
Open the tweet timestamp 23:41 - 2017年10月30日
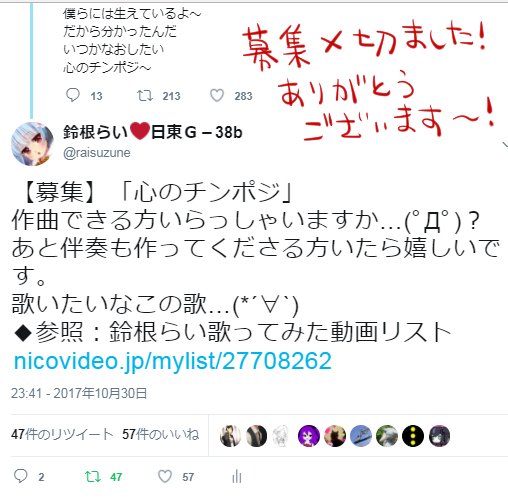79,393
